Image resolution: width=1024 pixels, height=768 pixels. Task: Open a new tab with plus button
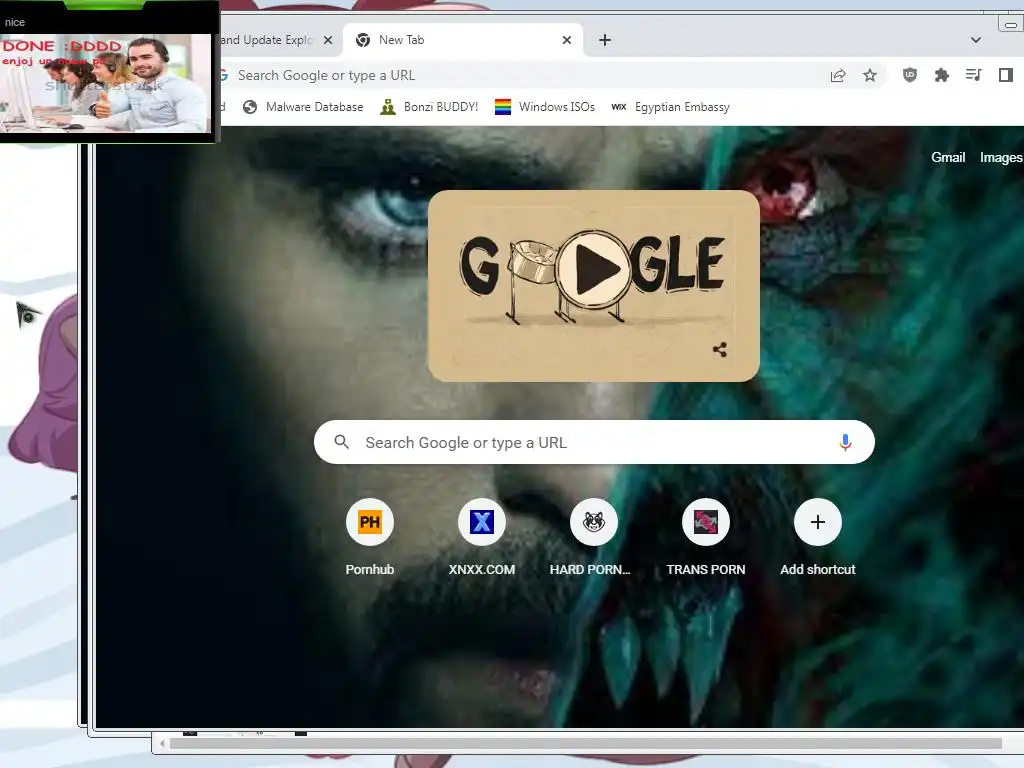[x=605, y=40]
